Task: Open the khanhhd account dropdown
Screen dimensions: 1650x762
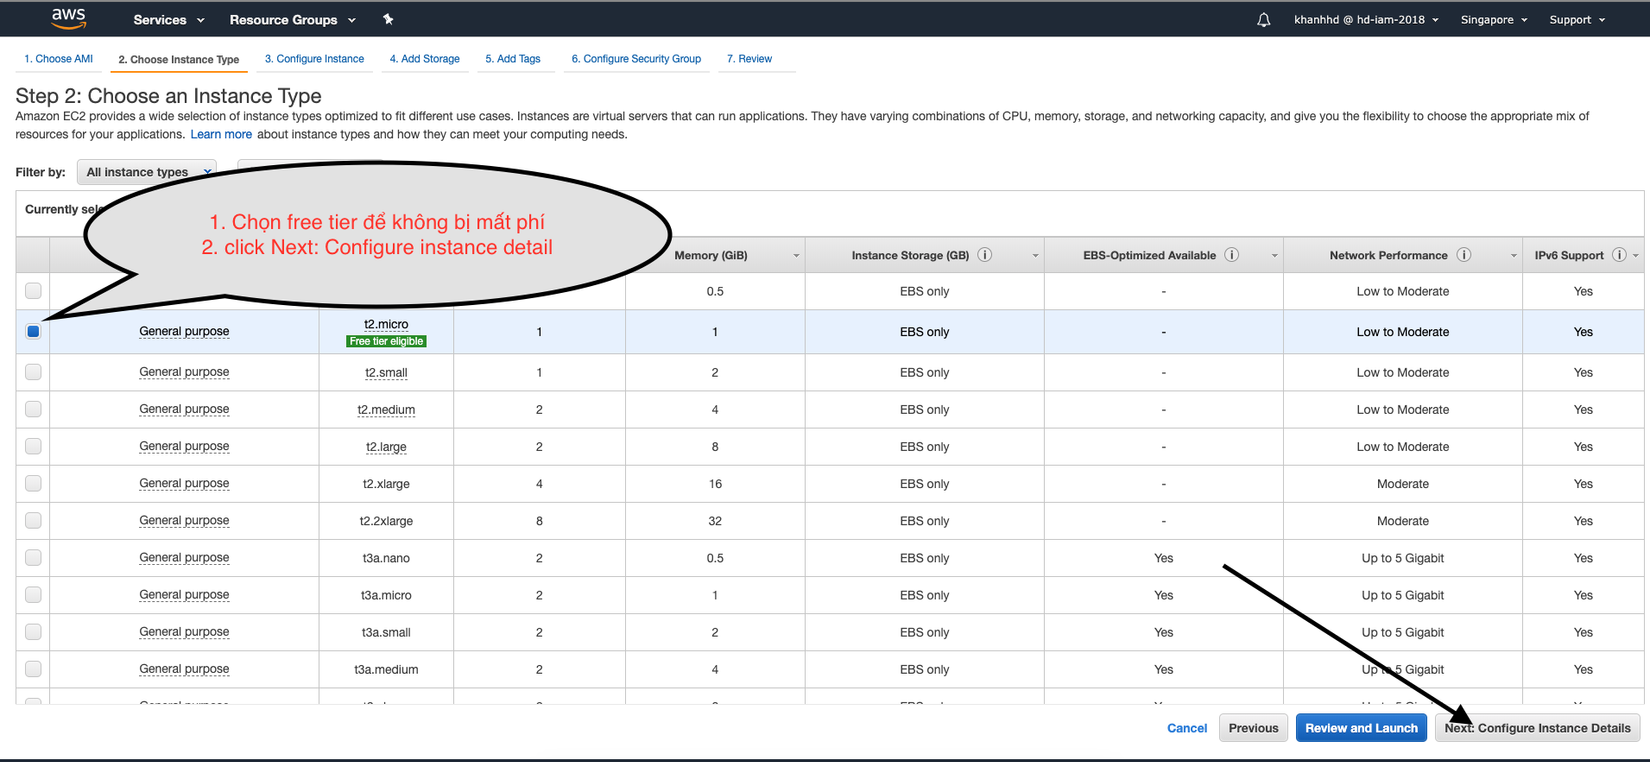Action: coord(1366,20)
